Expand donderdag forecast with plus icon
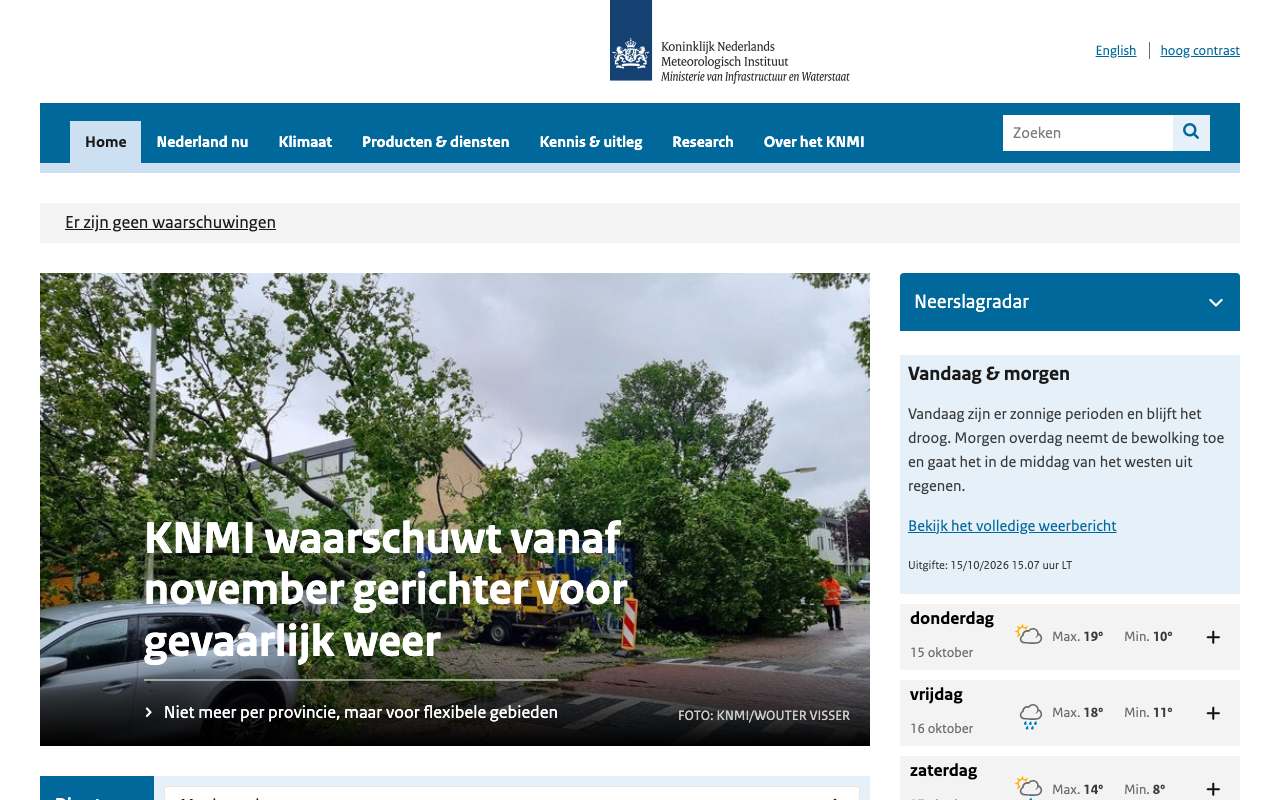Screen dimensions: 1280x800 pos(1213,637)
